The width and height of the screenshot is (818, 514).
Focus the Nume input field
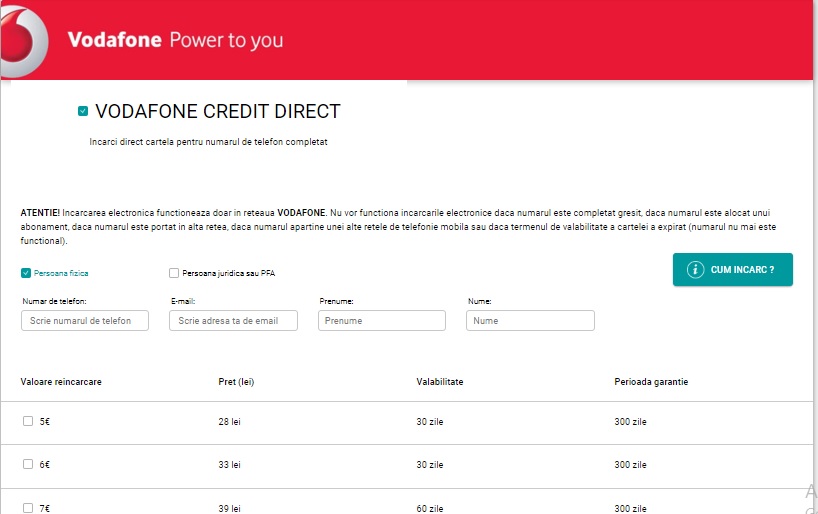click(530, 320)
